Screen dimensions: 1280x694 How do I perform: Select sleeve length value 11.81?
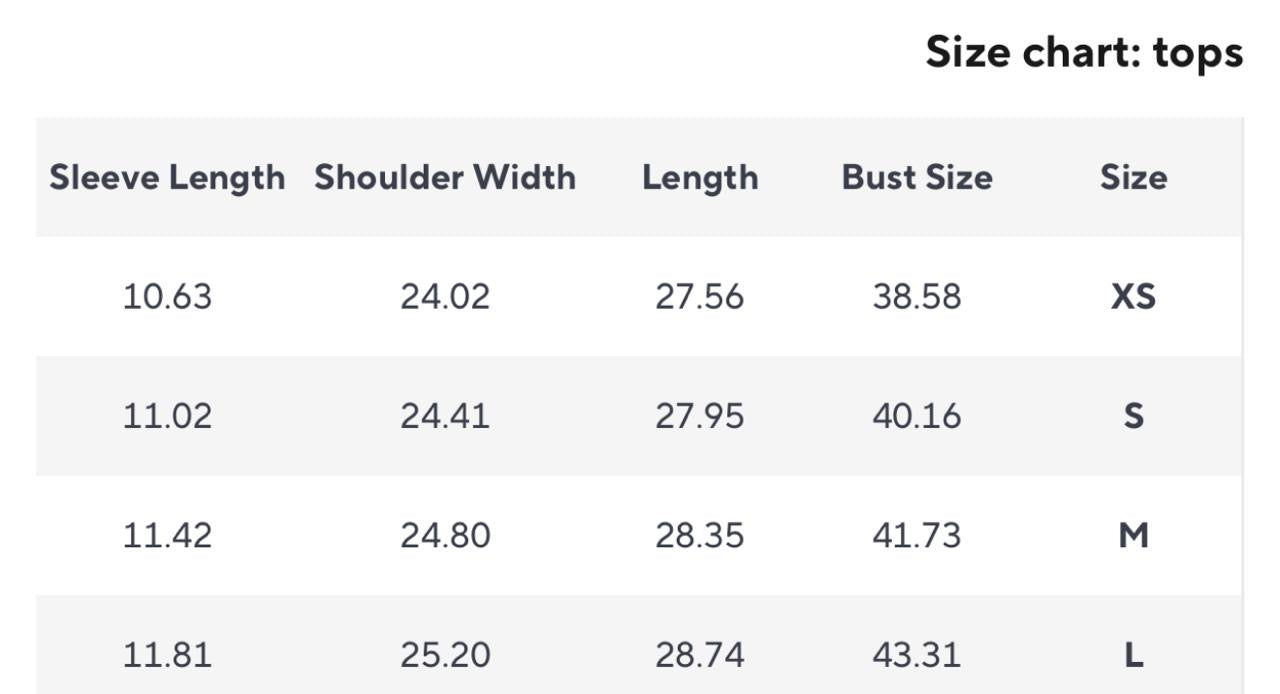167,654
